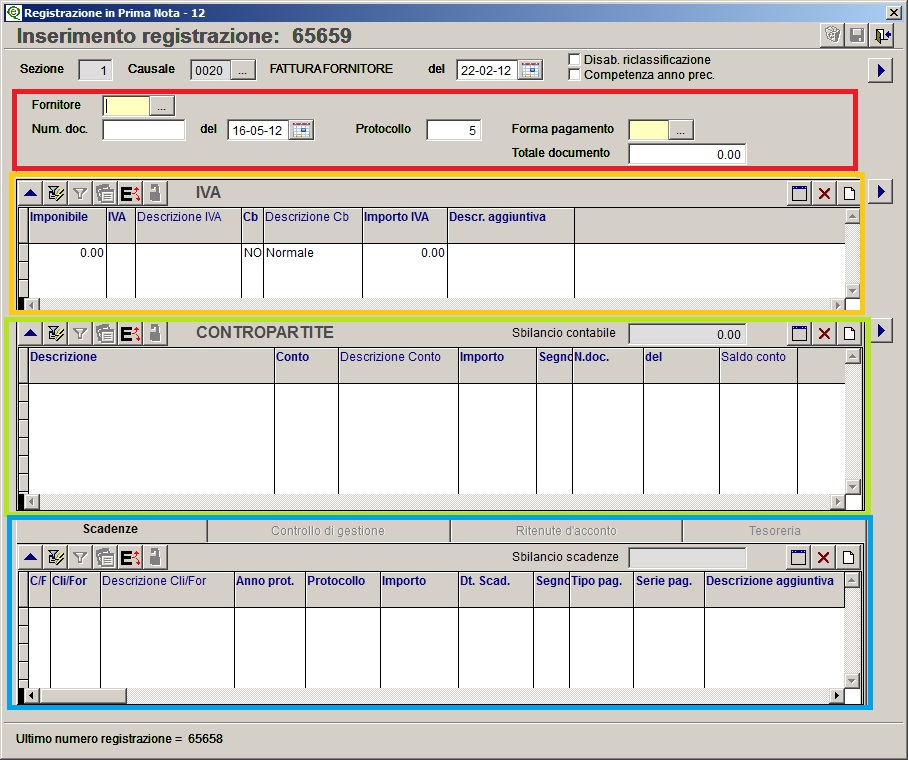Screen dimensions: 908x760
Task: Click the blue right arrow beside the IVA section
Action: tap(880, 191)
